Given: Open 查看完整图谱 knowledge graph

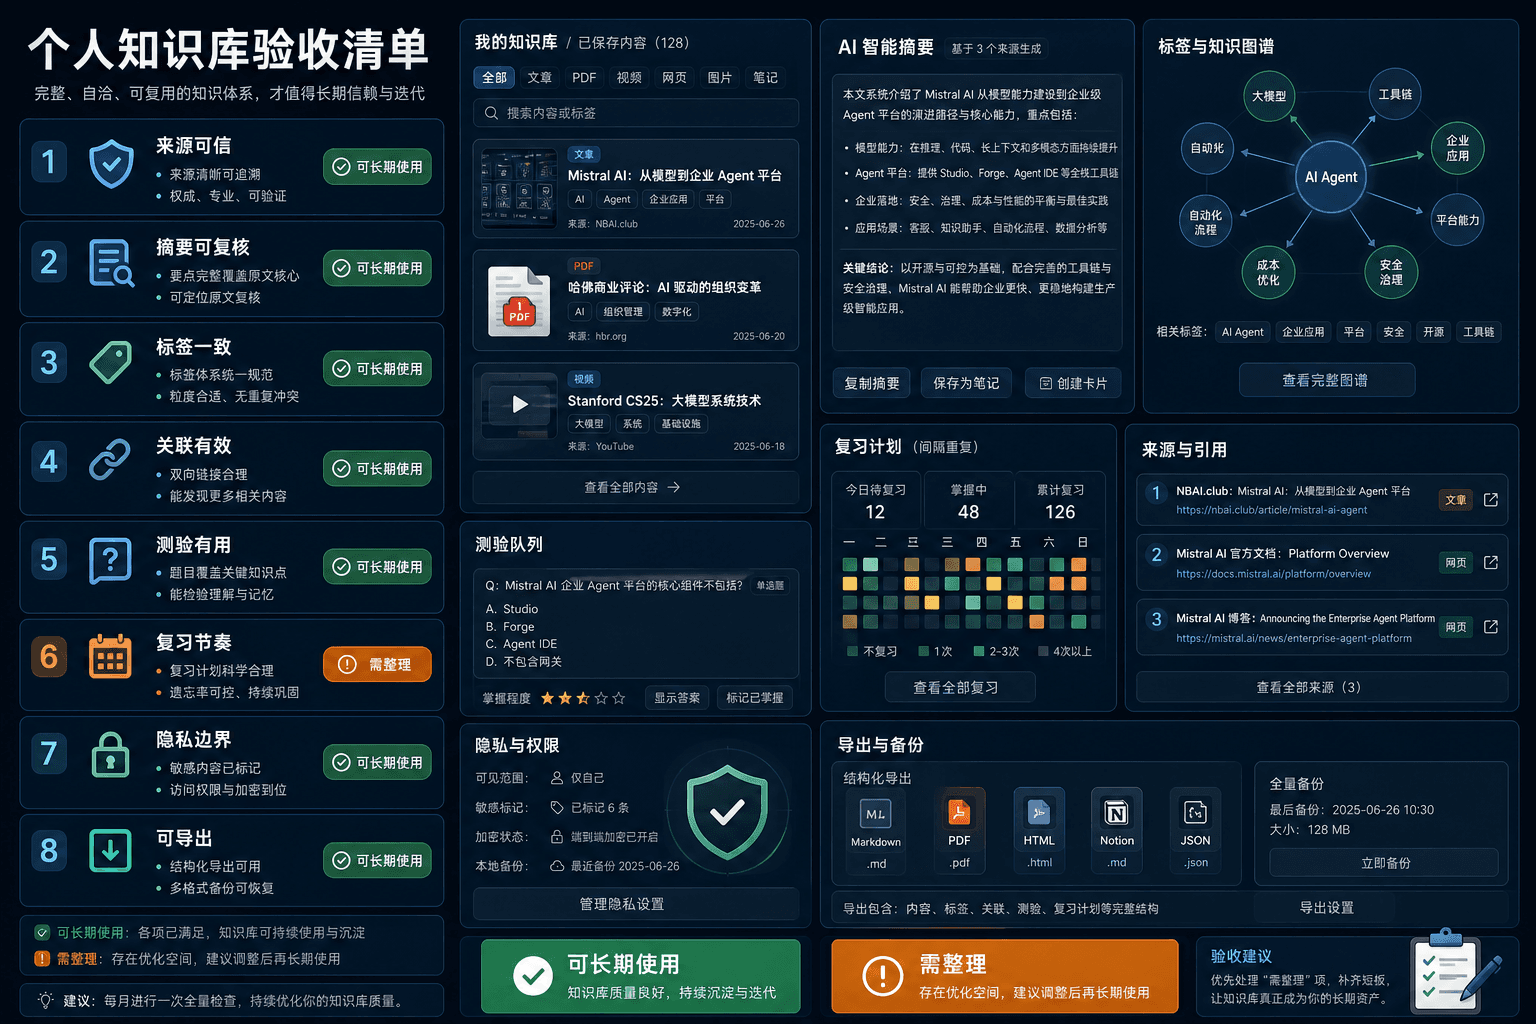Looking at the screenshot, I should [x=1327, y=380].
